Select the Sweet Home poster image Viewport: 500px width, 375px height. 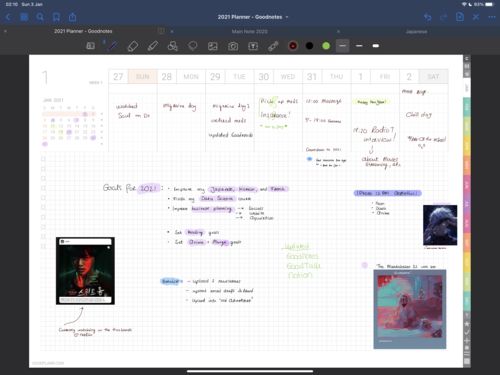(x=85, y=271)
